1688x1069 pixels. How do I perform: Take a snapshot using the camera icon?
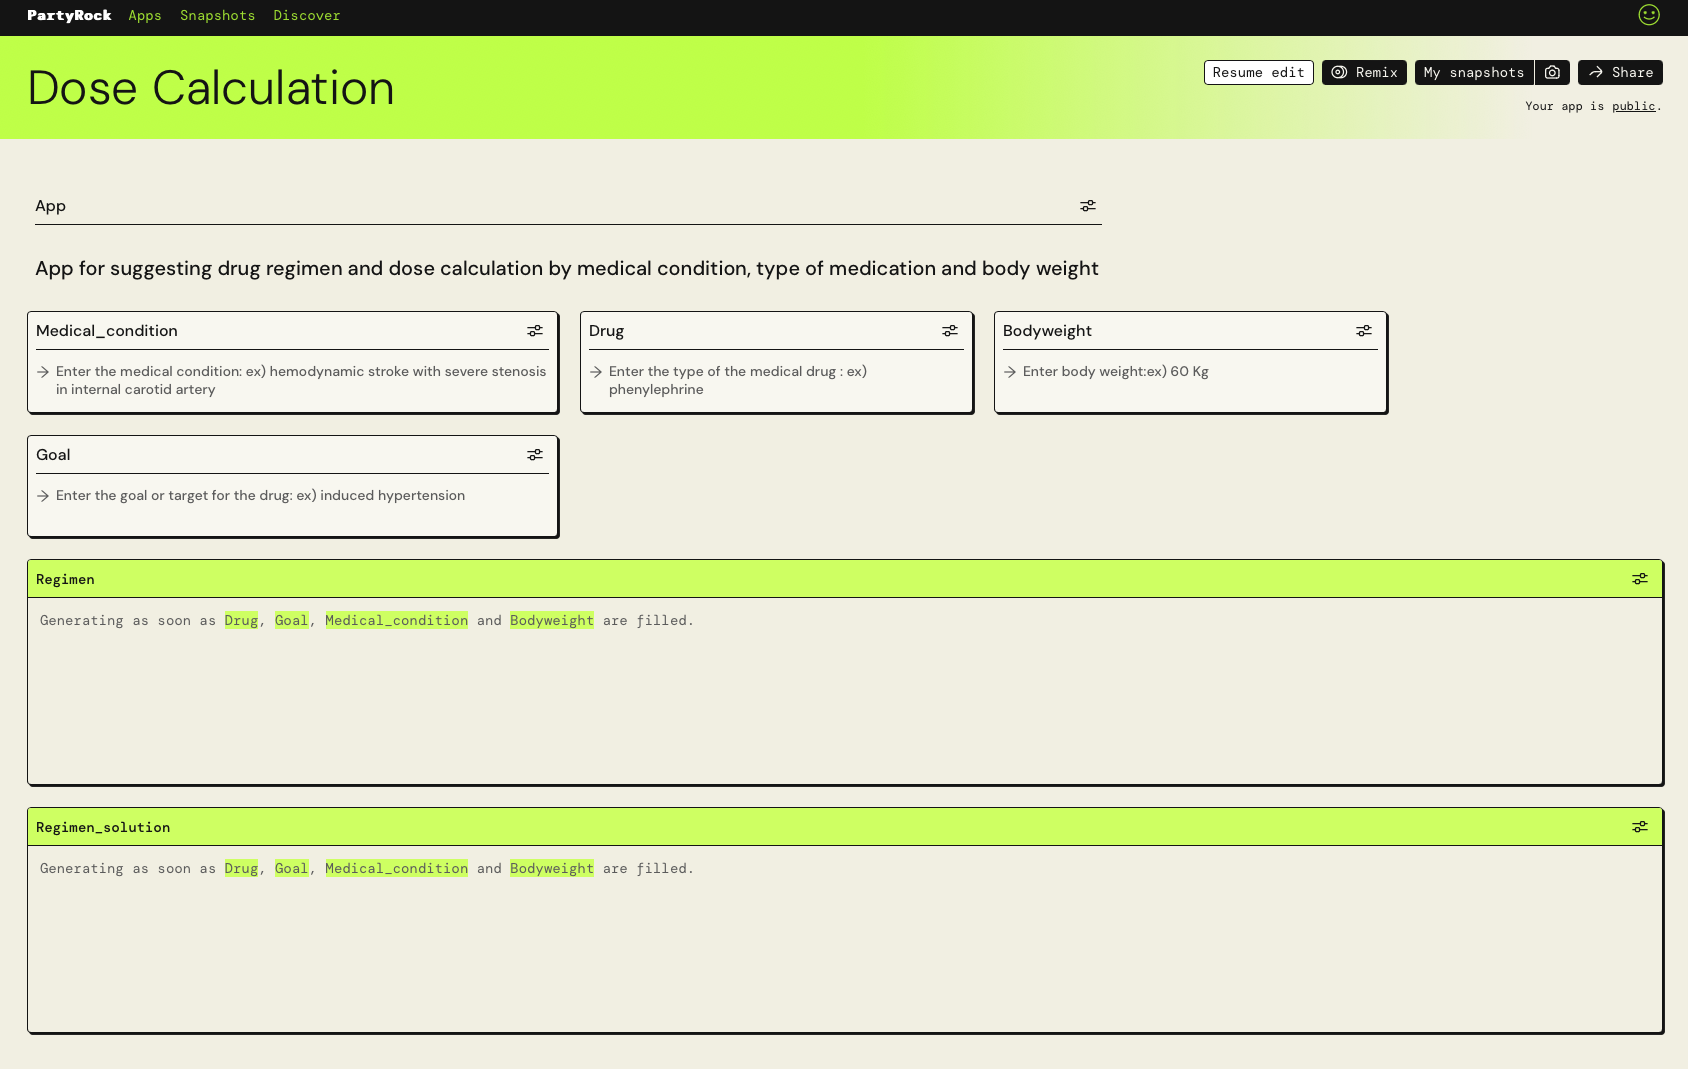click(1552, 72)
